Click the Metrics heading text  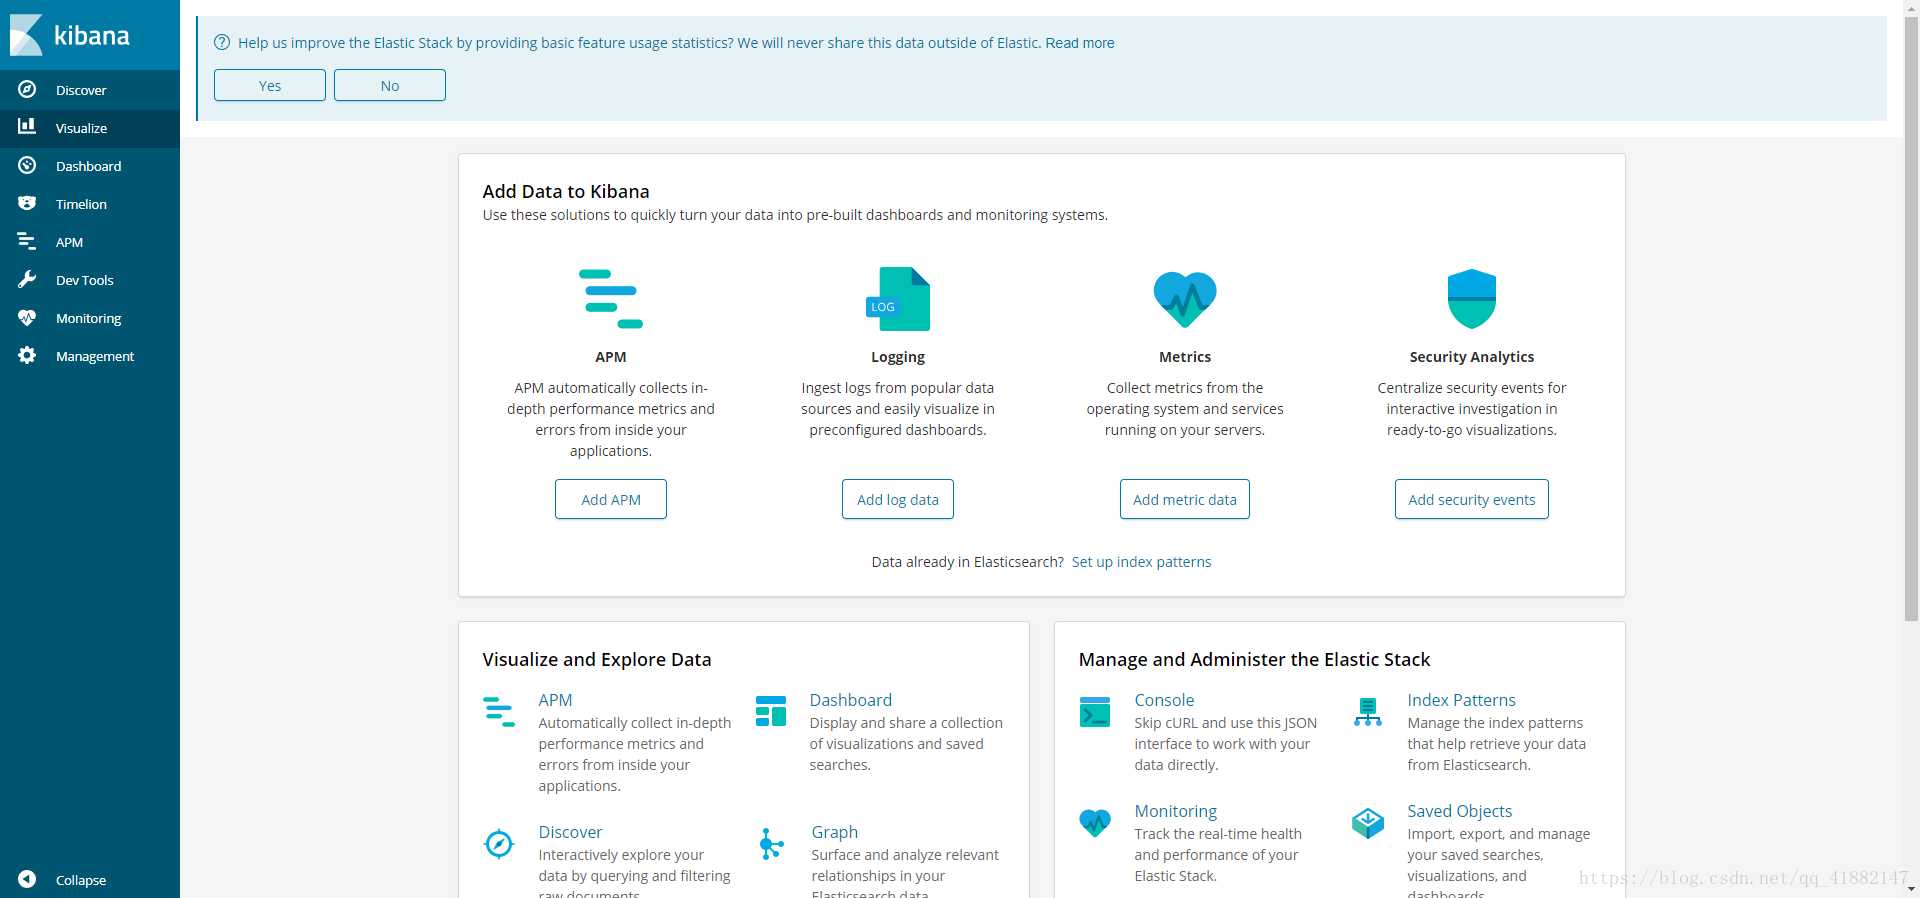(1185, 357)
